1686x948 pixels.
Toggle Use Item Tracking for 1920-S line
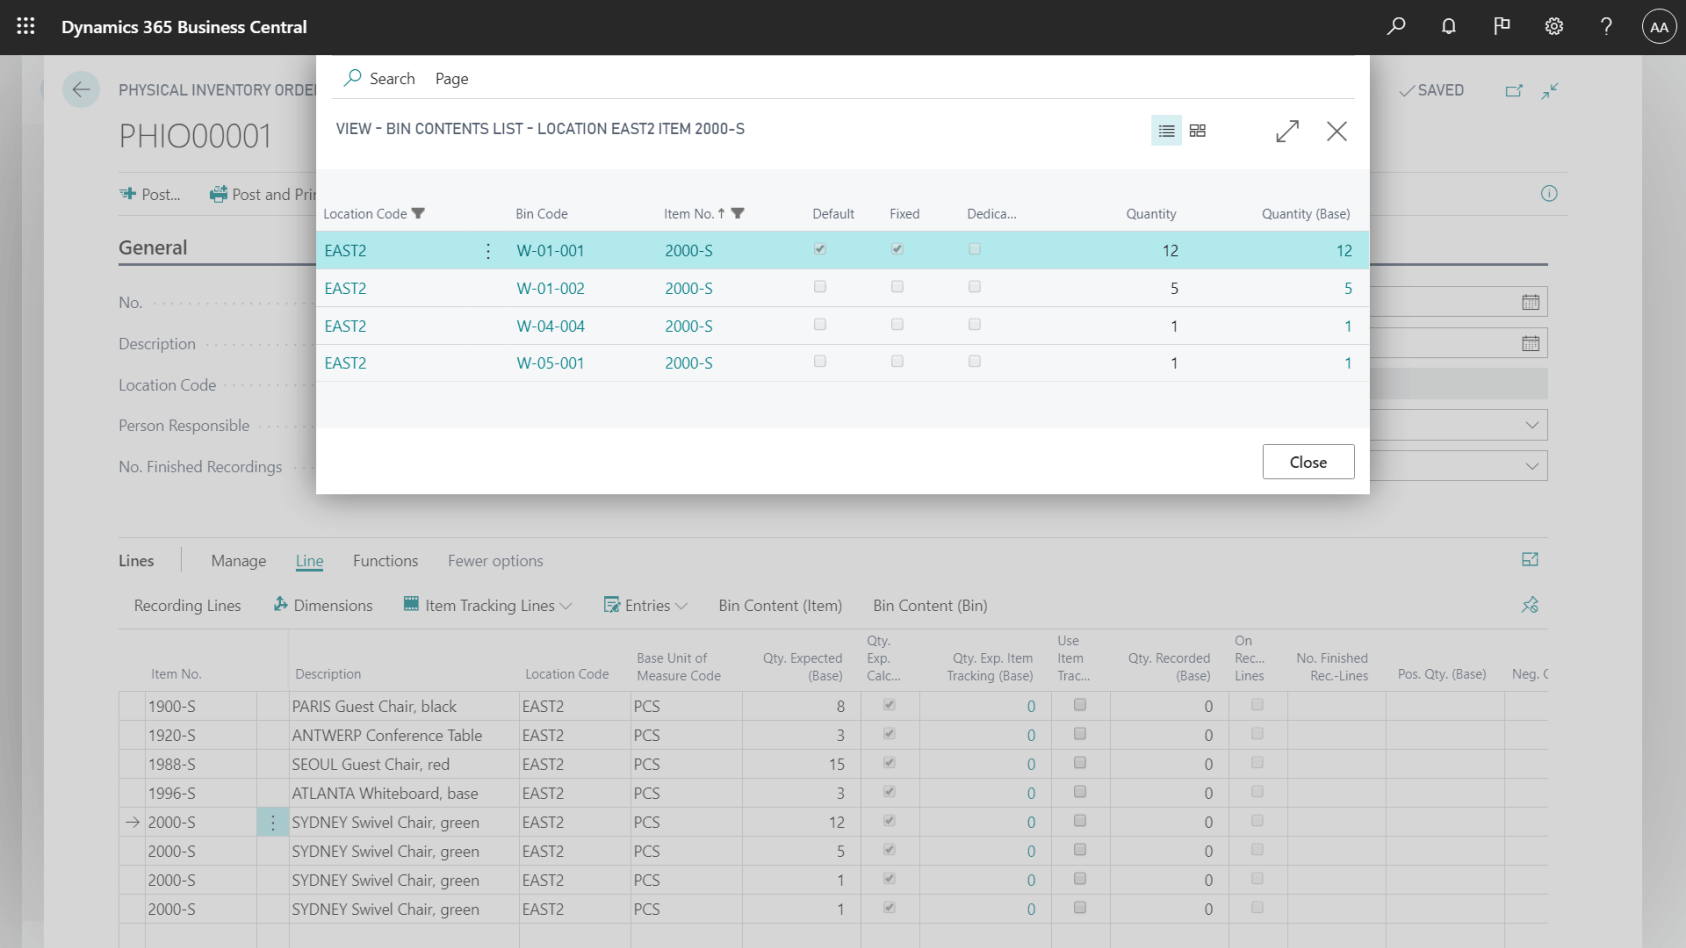(x=1079, y=734)
